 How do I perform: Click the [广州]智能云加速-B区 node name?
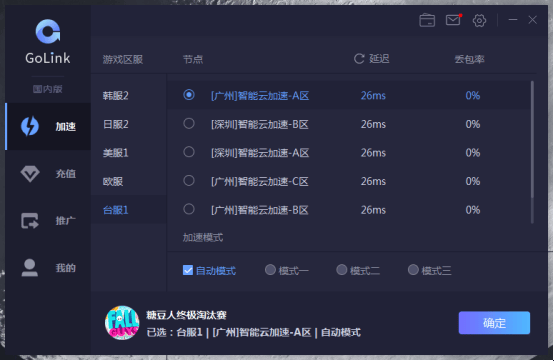[x=260, y=210]
